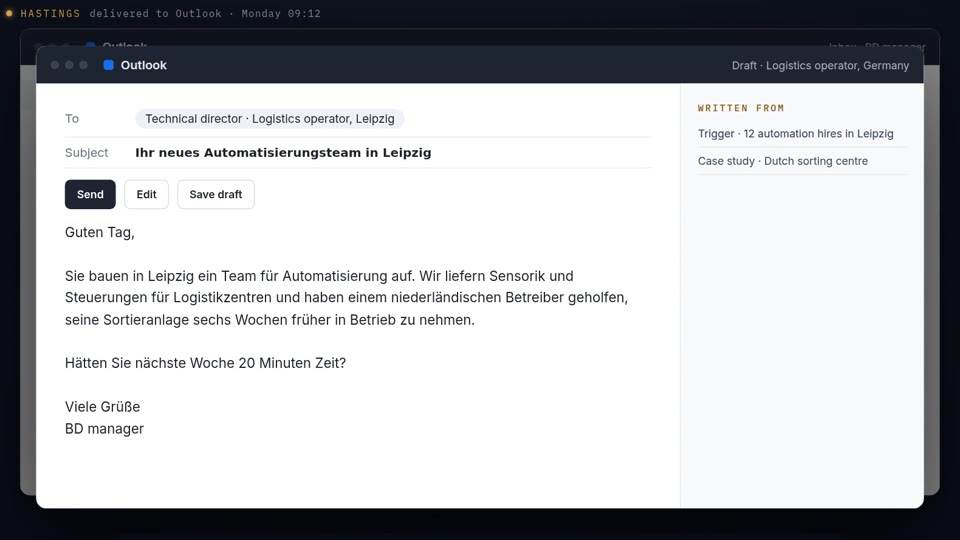Click the WRITTEN FROM panel heading
Image resolution: width=960 pixels, height=540 pixels.
coord(741,108)
